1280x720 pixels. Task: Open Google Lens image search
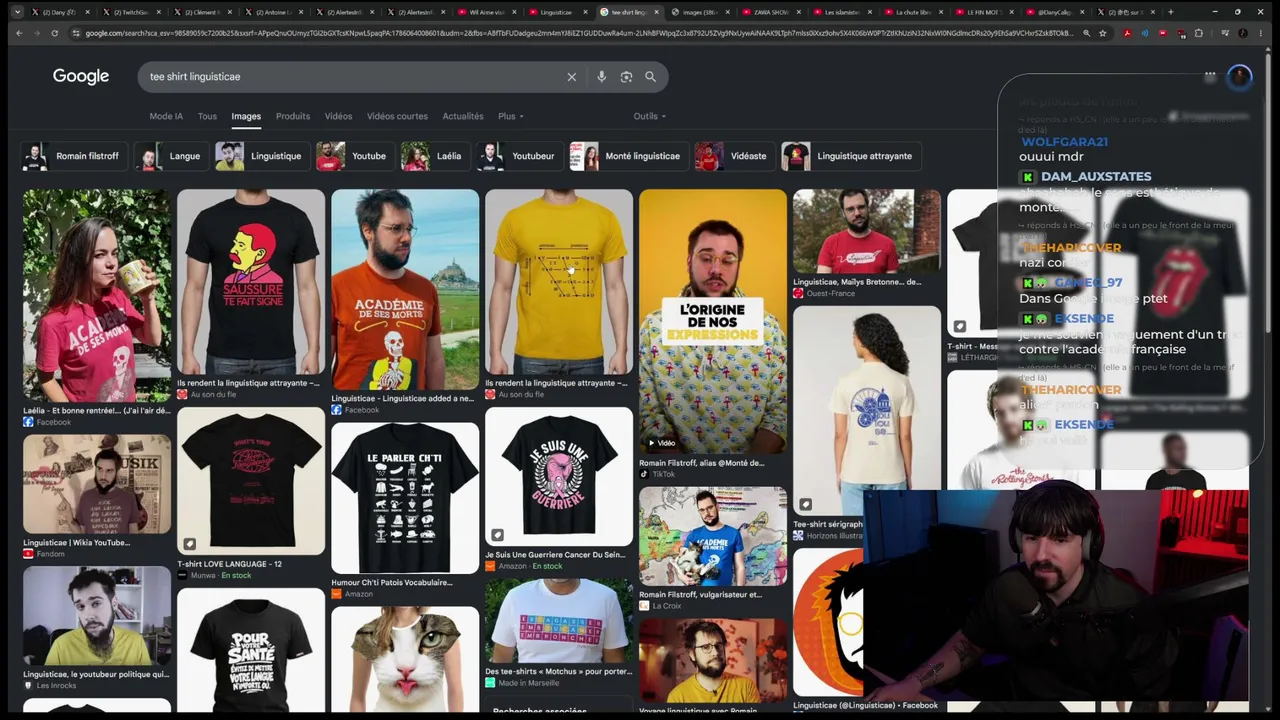626,77
